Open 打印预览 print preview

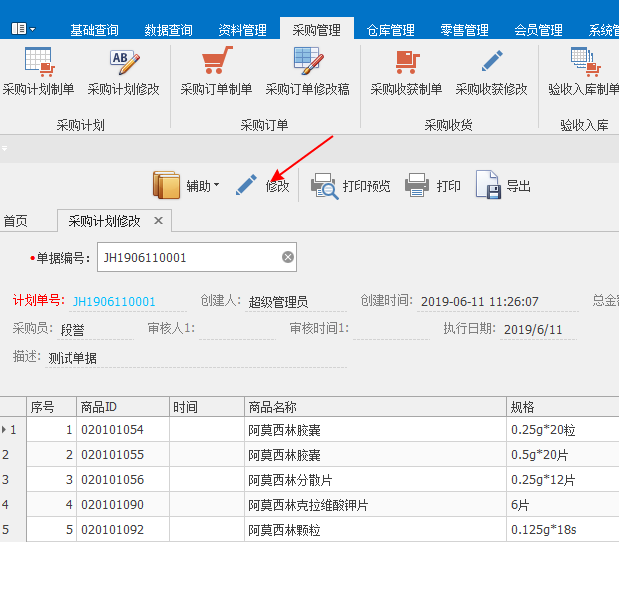point(350,185)
